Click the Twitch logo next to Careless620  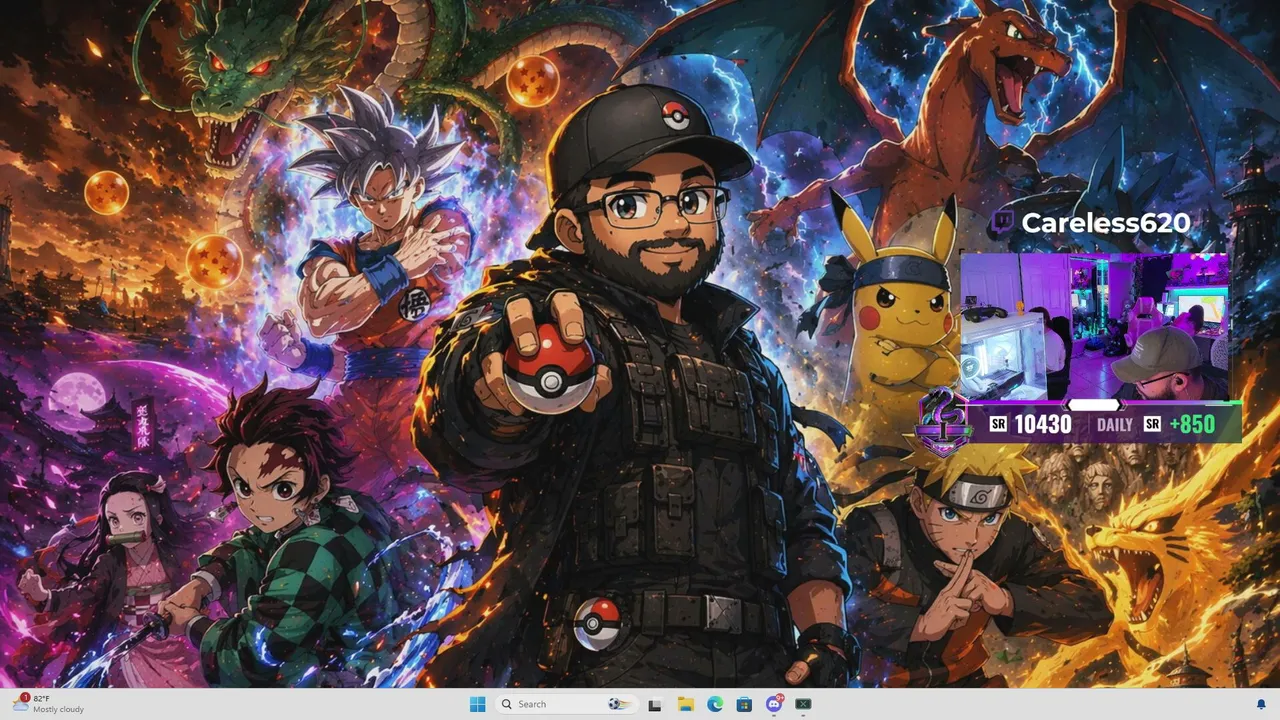1003,222
